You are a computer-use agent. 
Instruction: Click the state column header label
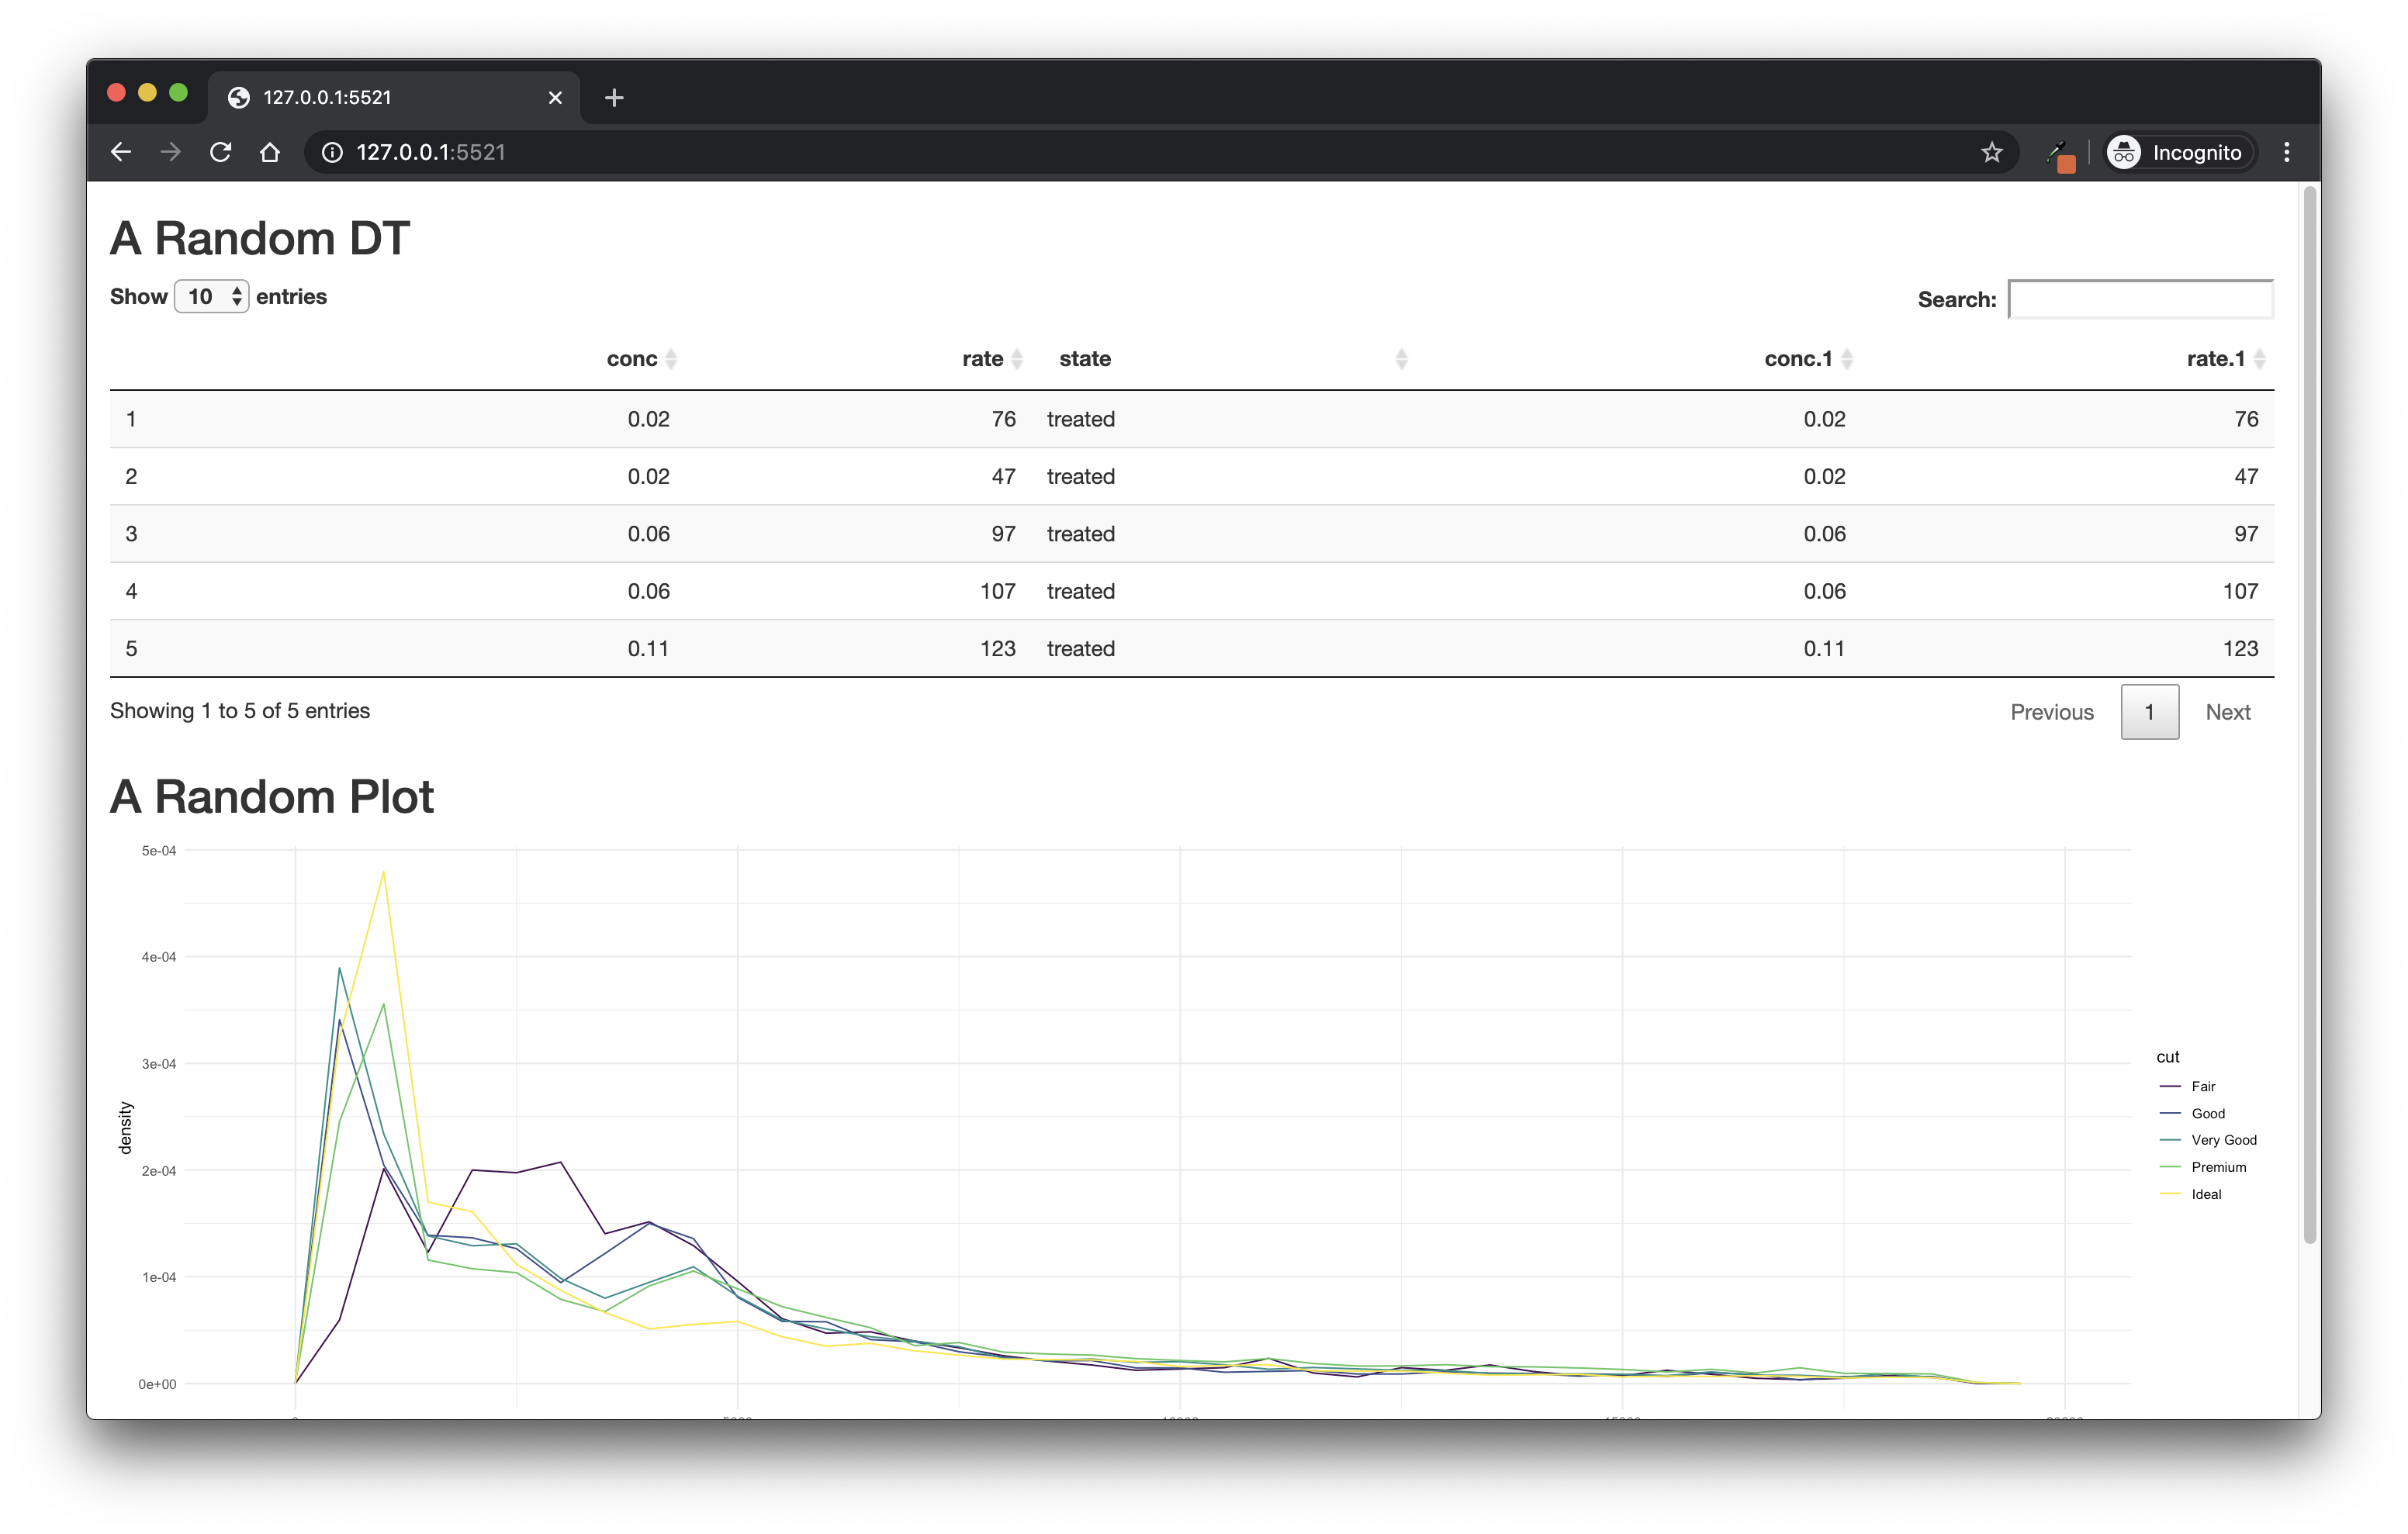[x=1085, y=359]
